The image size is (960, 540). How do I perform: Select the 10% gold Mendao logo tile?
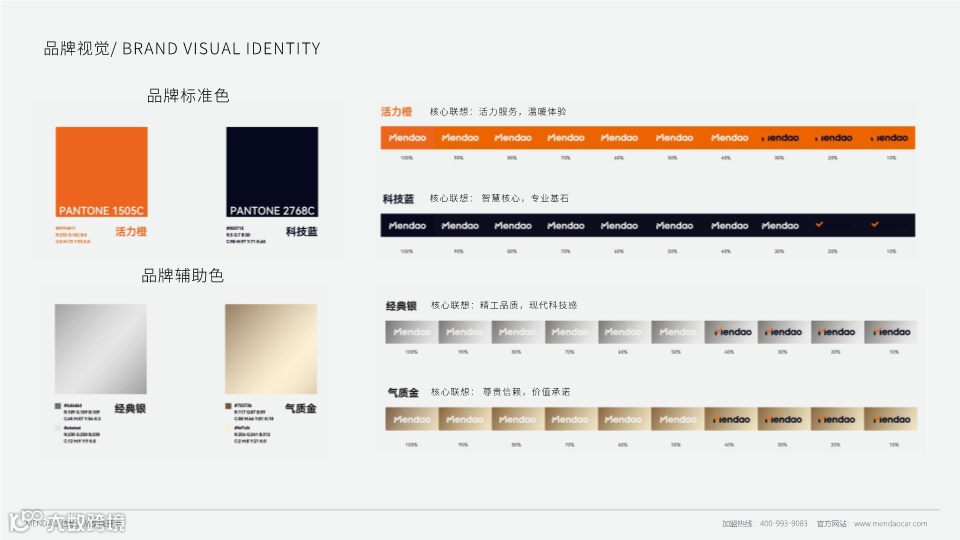tap(891, 419)
